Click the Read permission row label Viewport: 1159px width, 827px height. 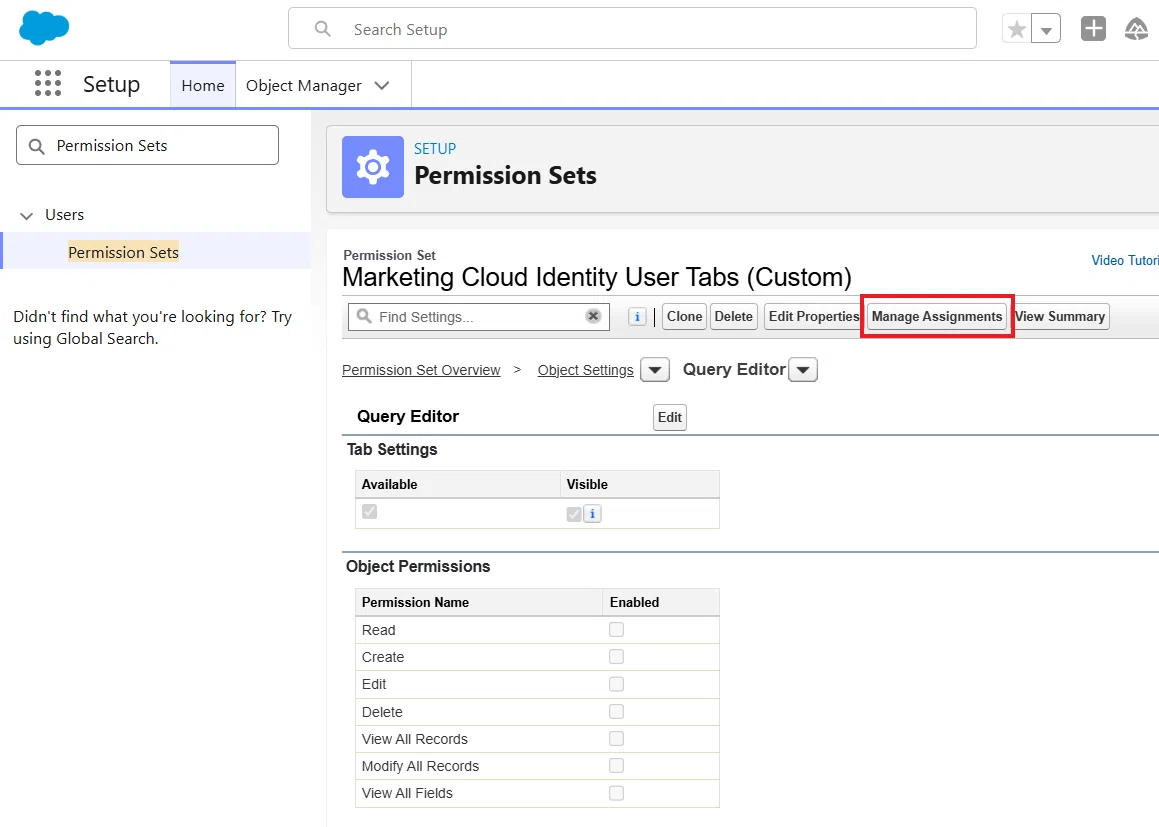pyautogui.click(x=378, y=630)
